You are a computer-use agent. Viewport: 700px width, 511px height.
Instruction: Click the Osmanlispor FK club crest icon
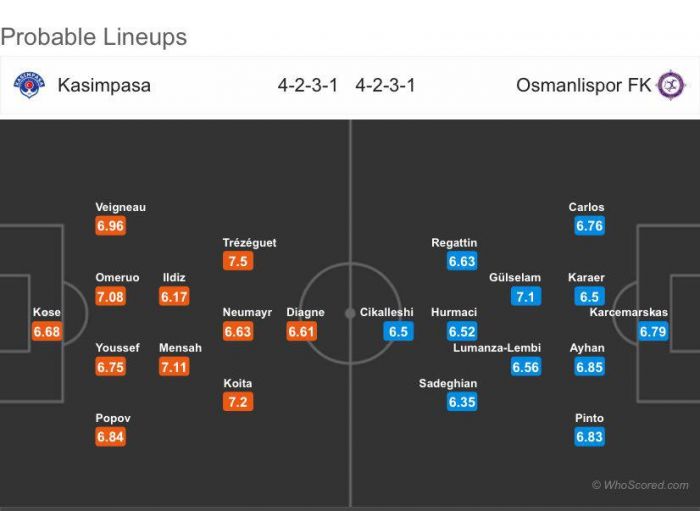670,85
